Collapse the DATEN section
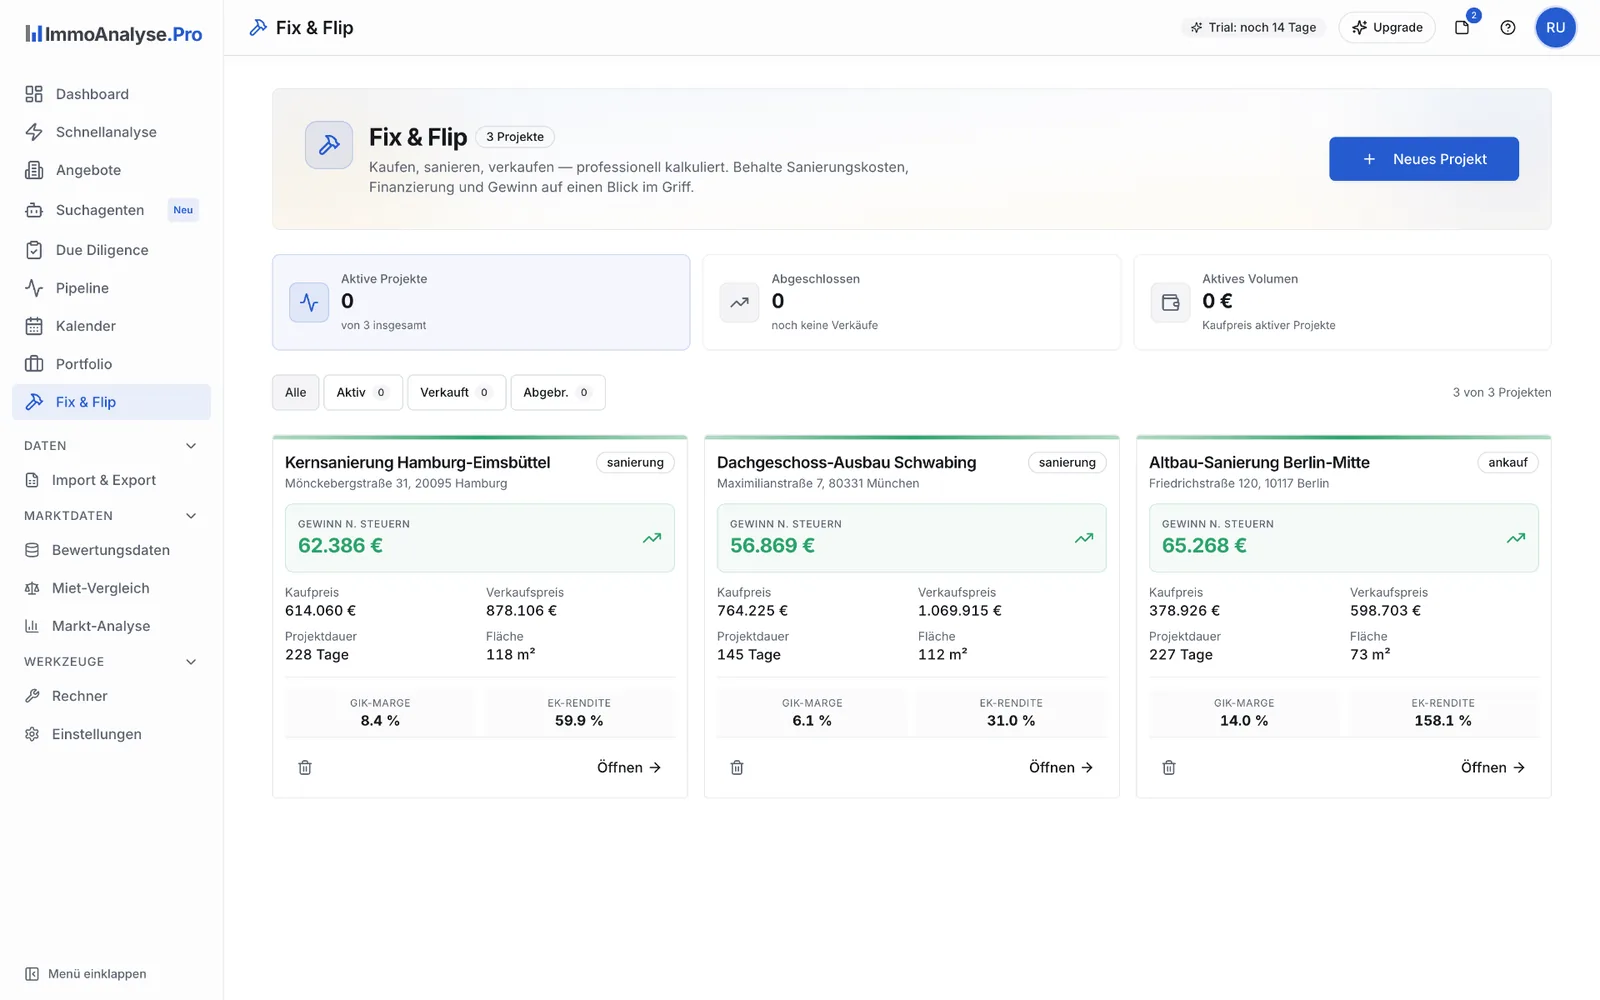This screenshot has width=1600, height=1000. tap(191, 446)
